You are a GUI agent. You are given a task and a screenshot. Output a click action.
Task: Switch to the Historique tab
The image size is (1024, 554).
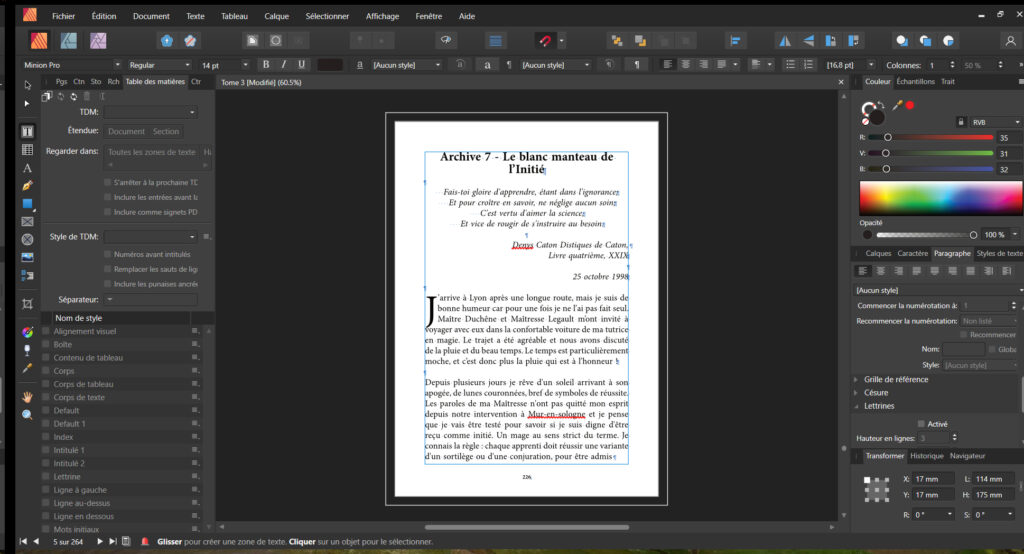(927, 456)
